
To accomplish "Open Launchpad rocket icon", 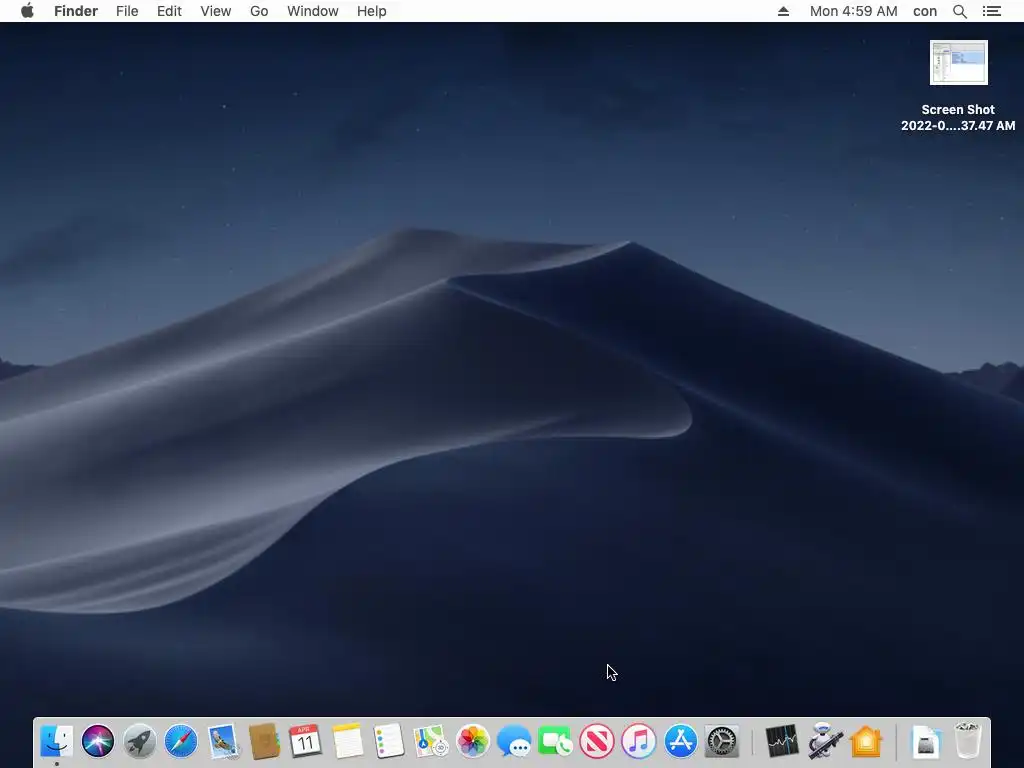I will tap(139, 742).
